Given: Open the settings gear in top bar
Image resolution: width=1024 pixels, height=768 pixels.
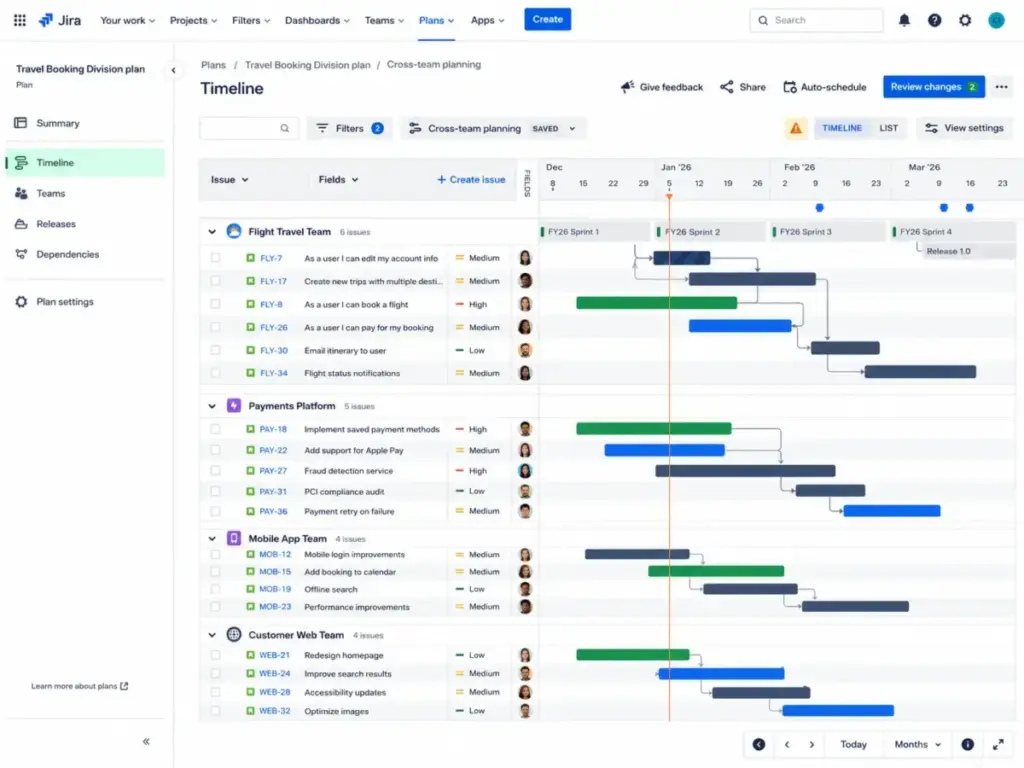Looking at the screenshot, I should click(965, 20).
